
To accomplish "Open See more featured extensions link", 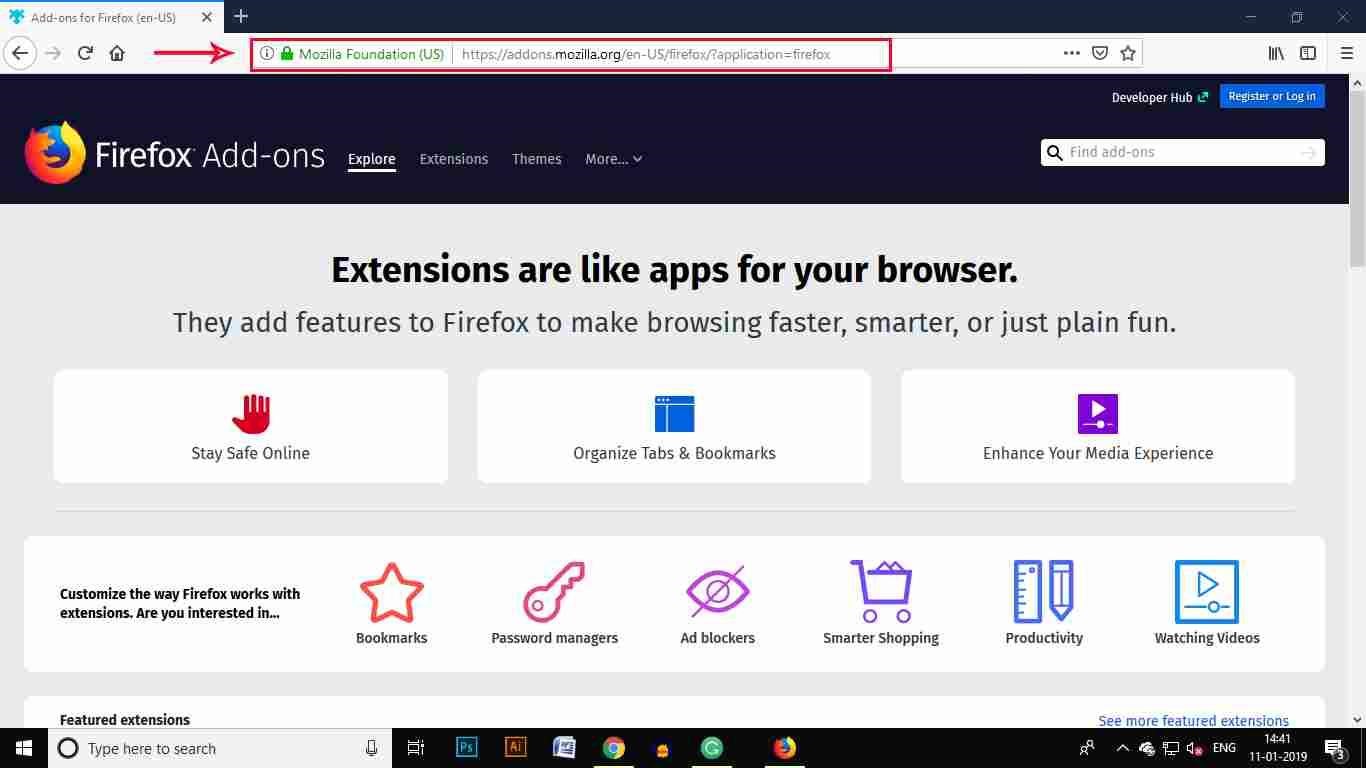I will [x=1193, y=720].
